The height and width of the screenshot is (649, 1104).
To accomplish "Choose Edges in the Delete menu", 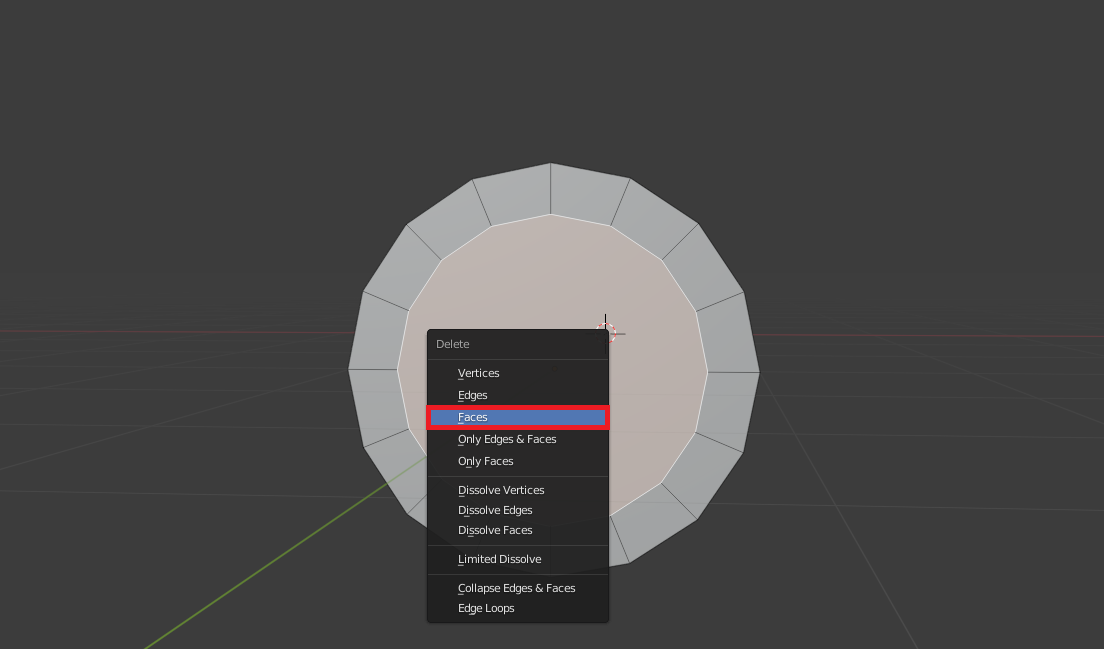I will click(518, 395).
